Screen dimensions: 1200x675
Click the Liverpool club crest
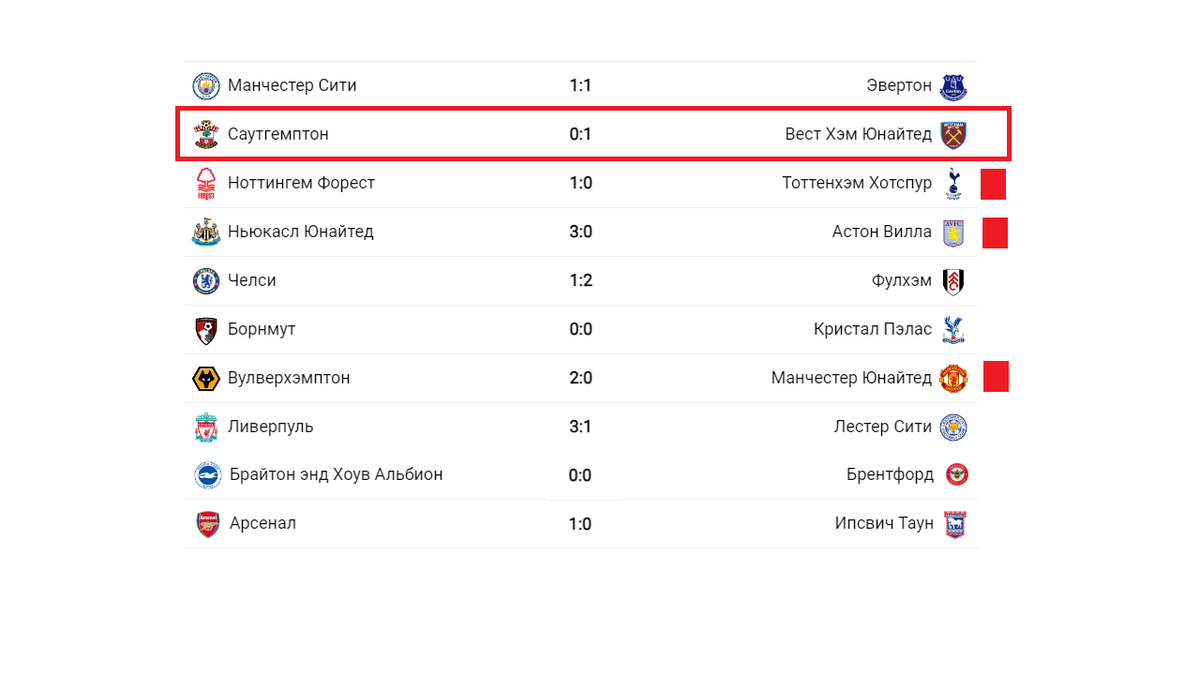pyautogui.click(x=206, y=427)
